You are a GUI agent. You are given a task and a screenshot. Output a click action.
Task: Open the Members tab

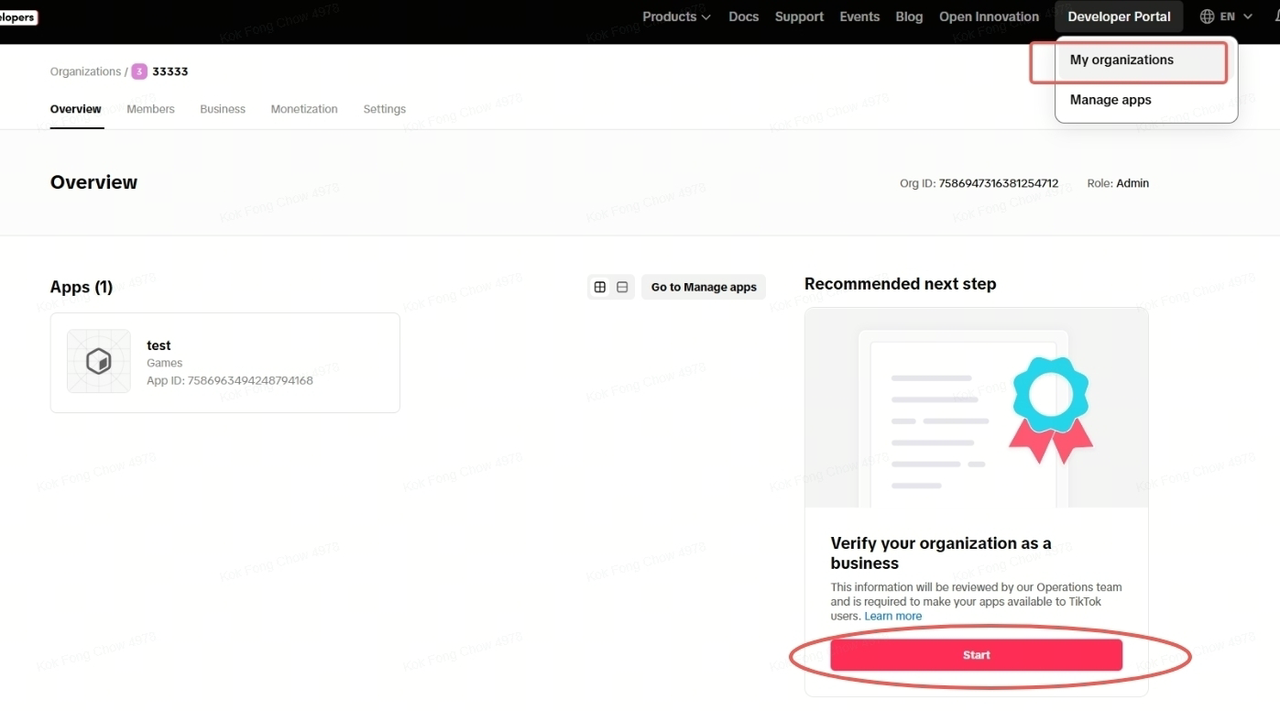(151, 109)
